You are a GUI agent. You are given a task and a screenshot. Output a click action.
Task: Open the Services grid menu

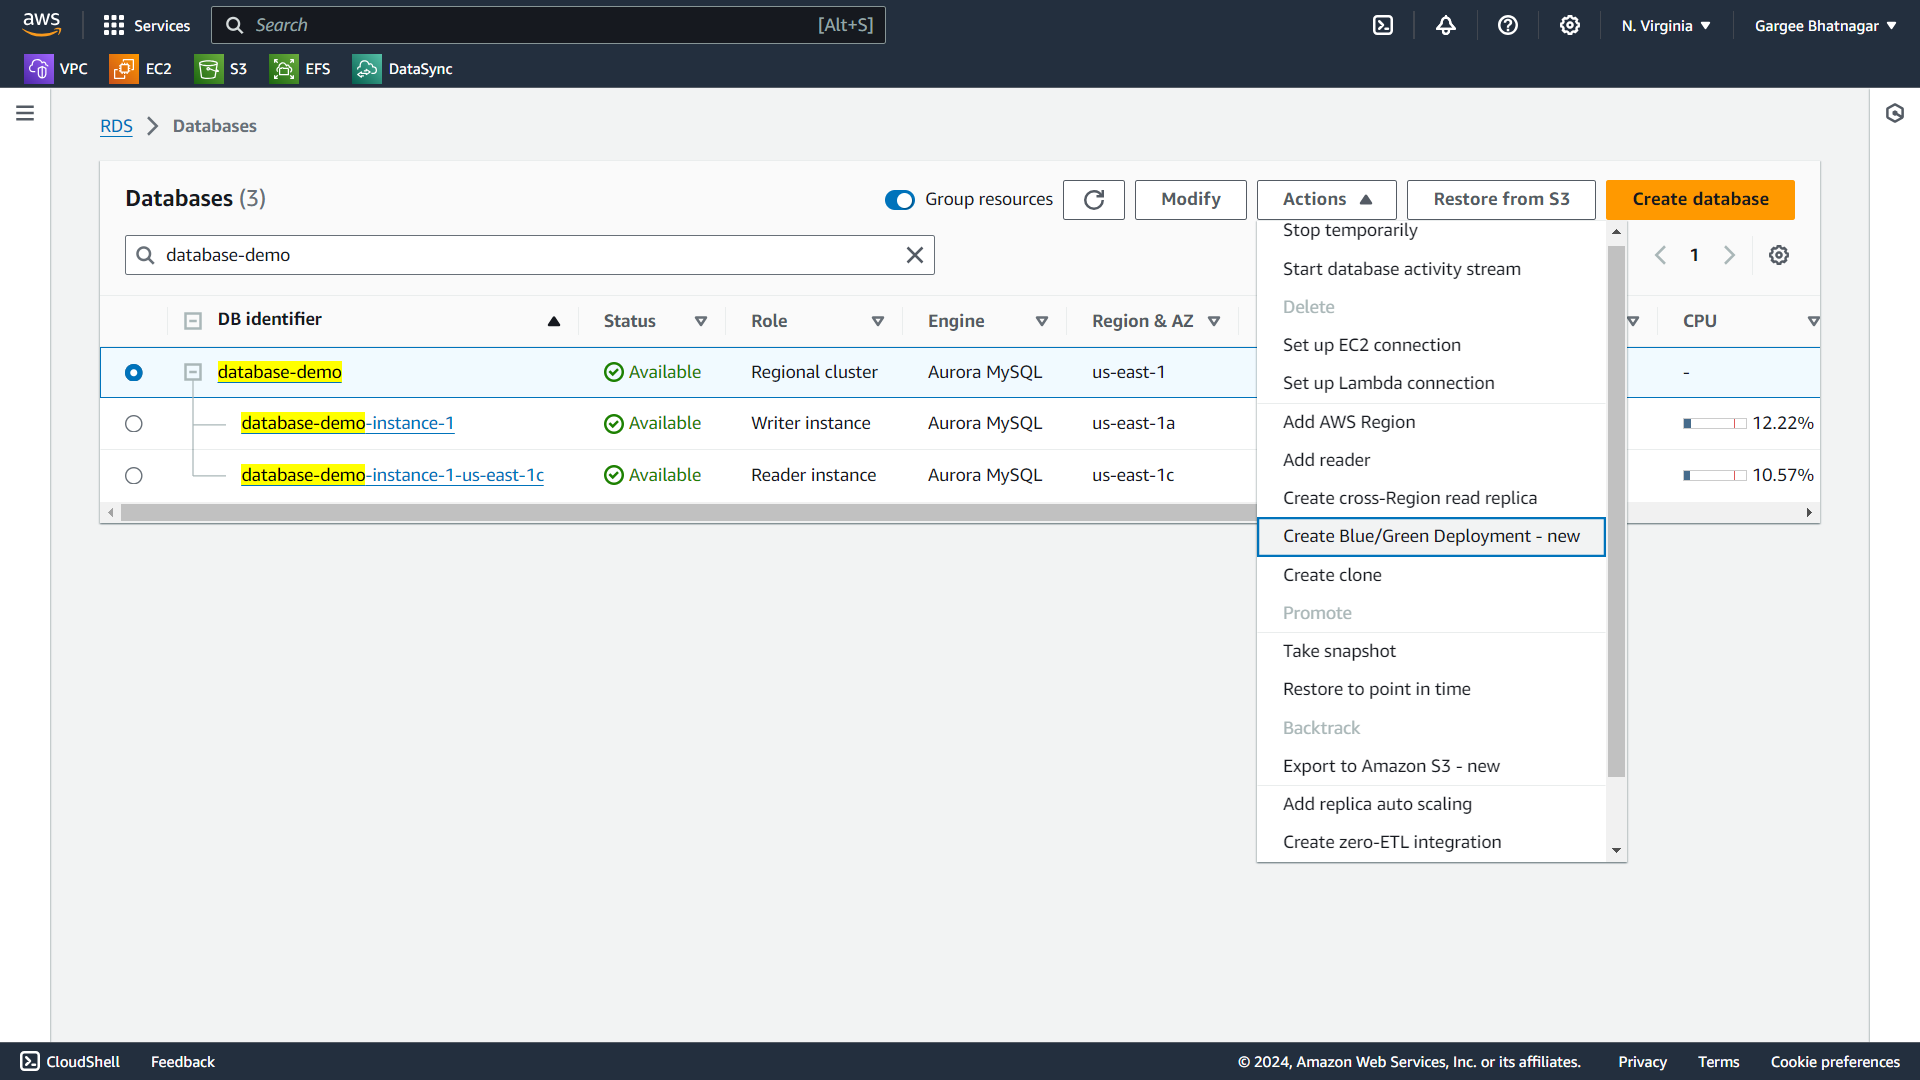point(114,25)
